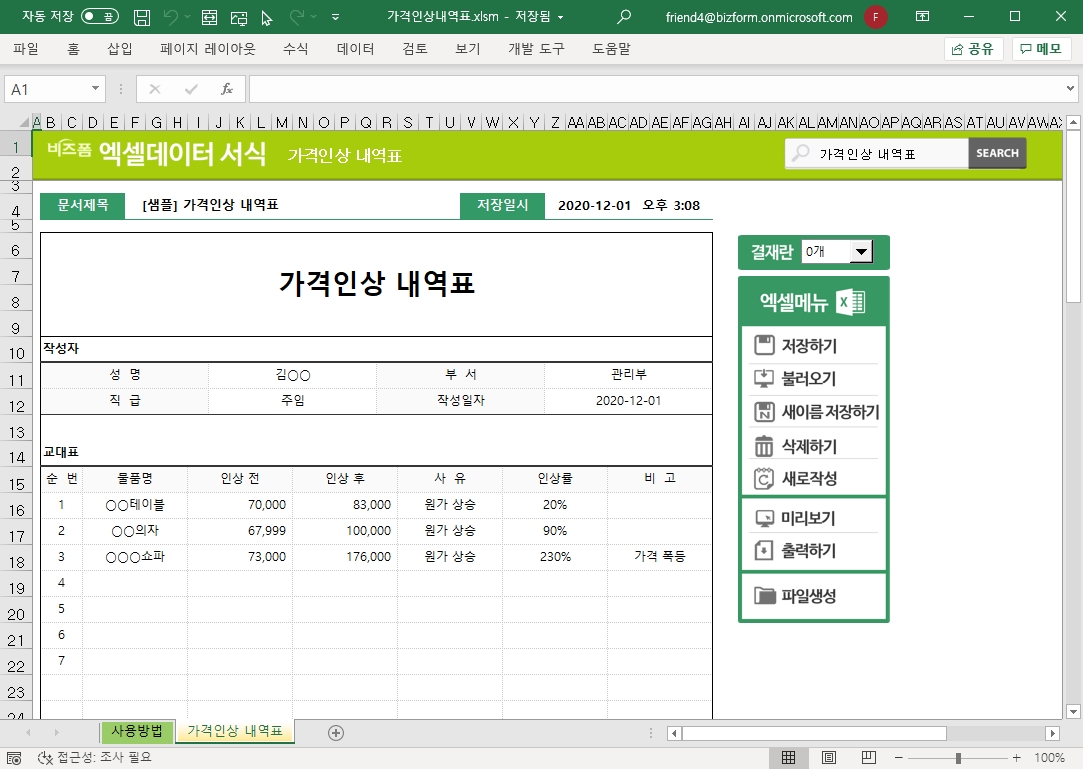Click the add new sheet plus icon
1083x769 pixels.
[x=336, y=732]
